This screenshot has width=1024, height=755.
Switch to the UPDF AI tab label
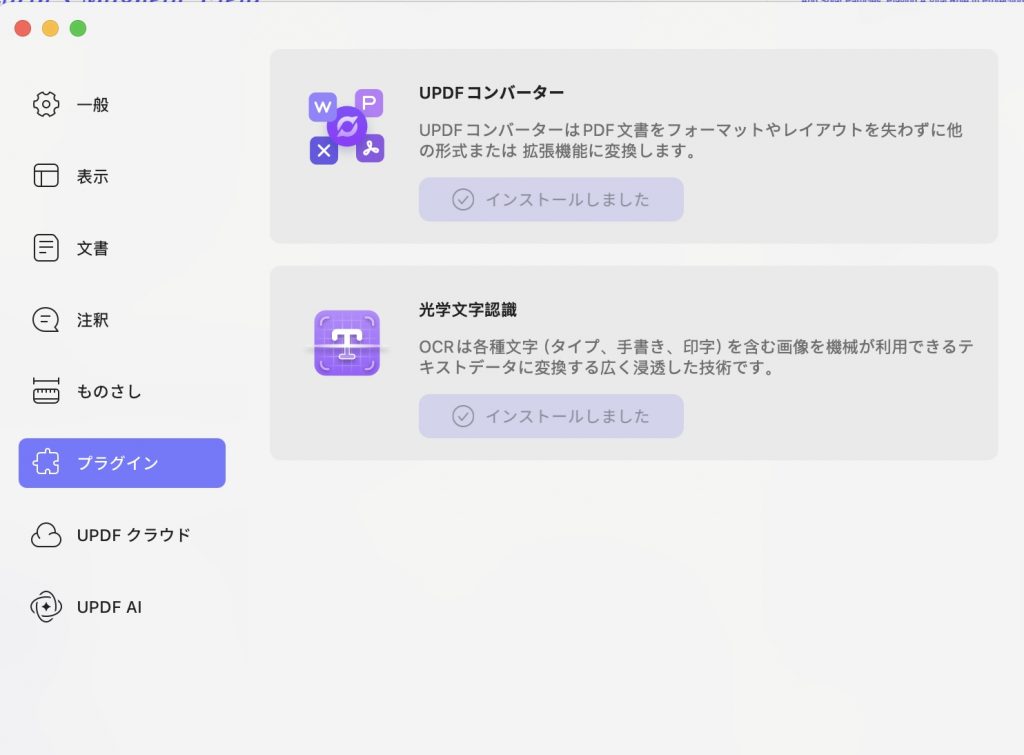tap(109, 607)
